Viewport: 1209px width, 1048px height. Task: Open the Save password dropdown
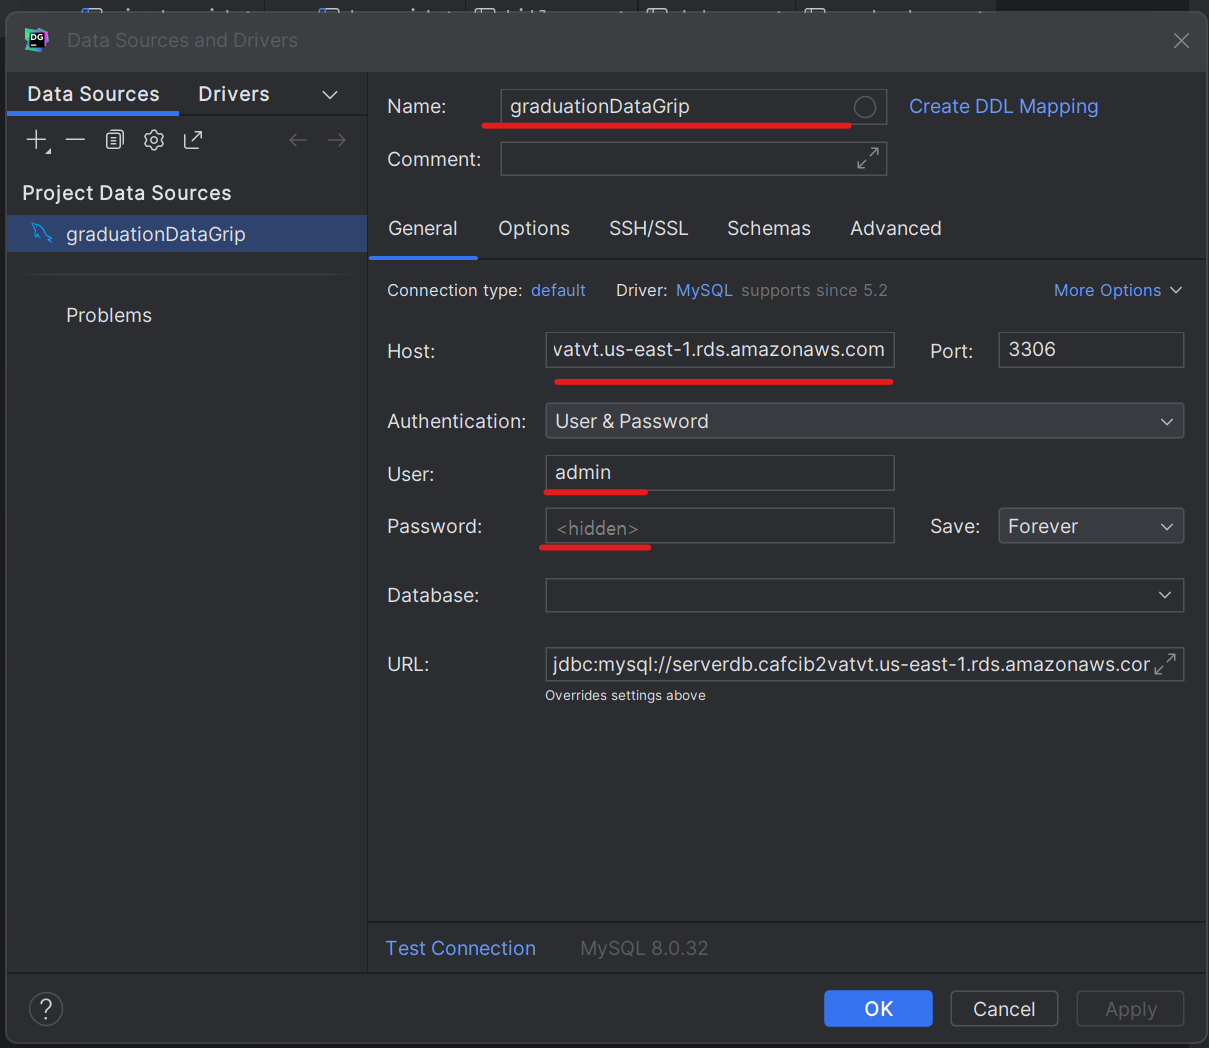tap(1091, 526)
